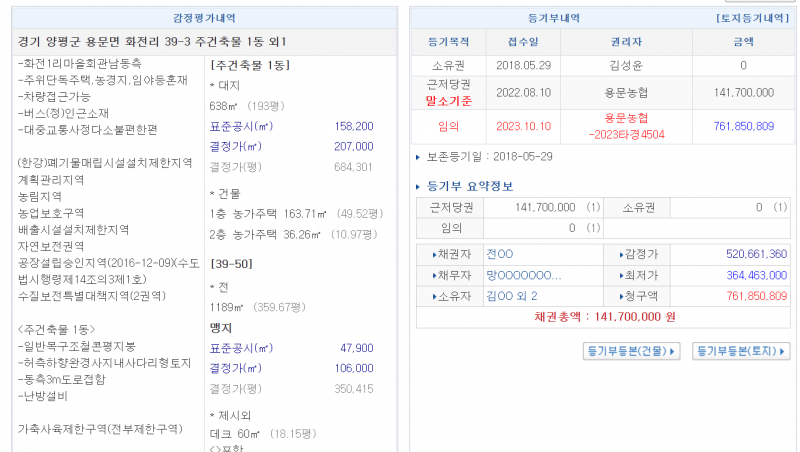Screen dimensions: 800x452
Task: Click 결정가(㎡) with value 106,000
Action: pos(235,367)
